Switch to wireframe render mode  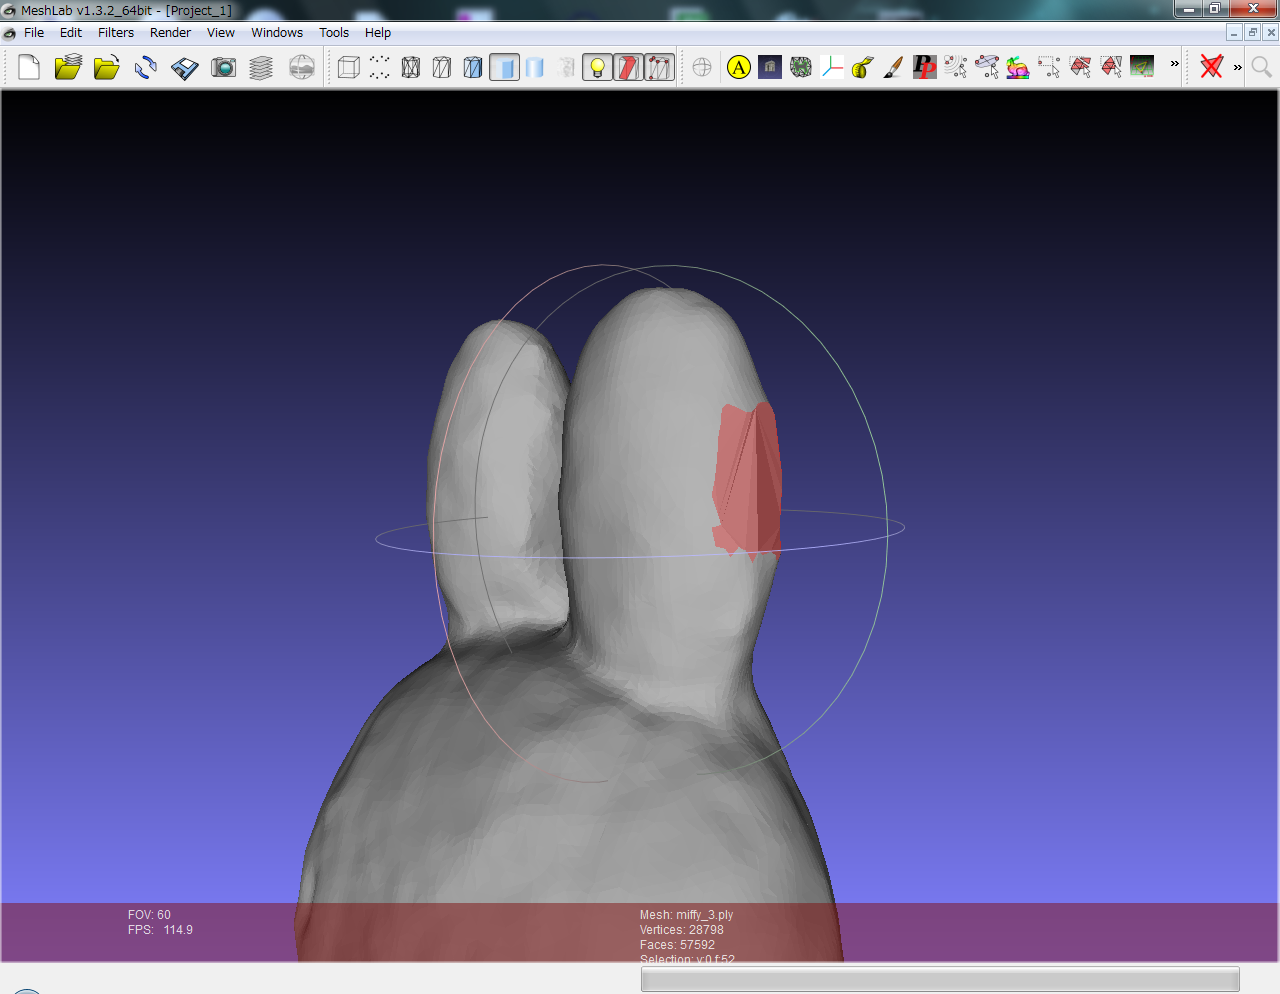411,67
